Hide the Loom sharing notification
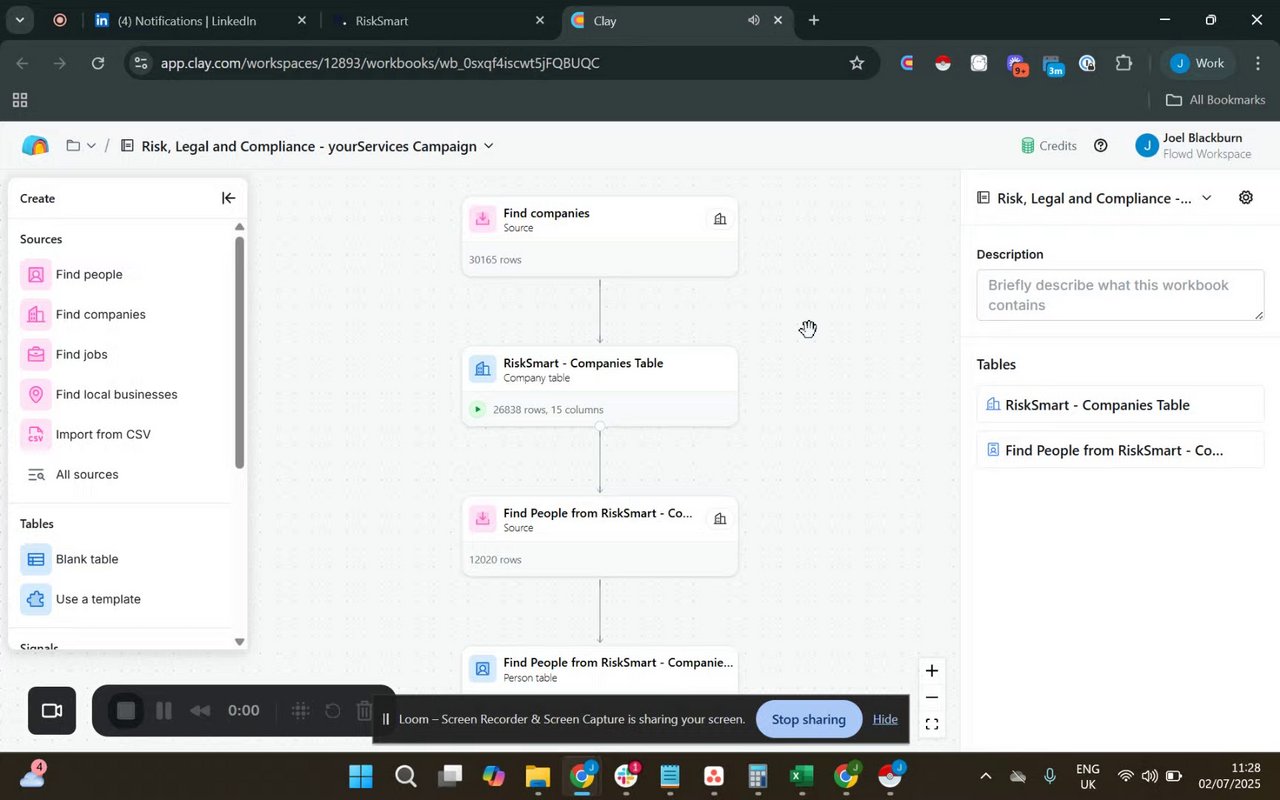The width and height of the screenshot is (1280, 800). tap(885, 719)
